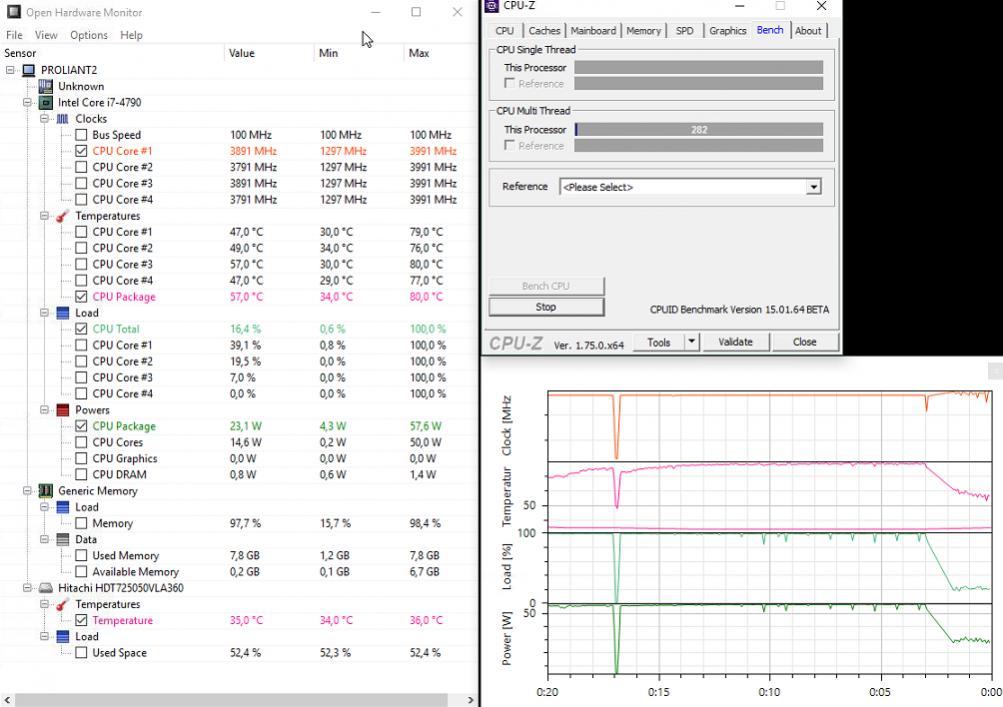Image resolution: width=1003 pixels, height=707 pixels.
Task: Check the Memory load checkbox
Action: coord(81,523)
